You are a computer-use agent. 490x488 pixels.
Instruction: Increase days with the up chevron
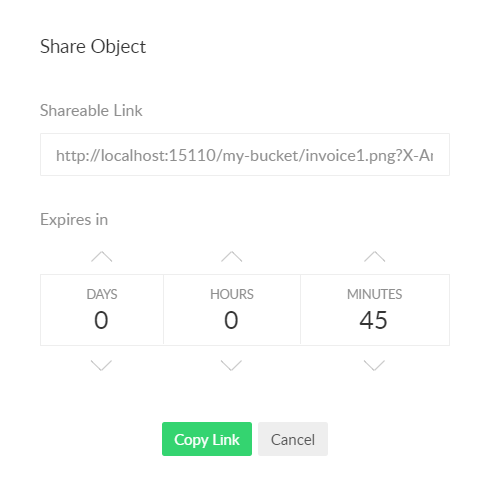(x=102, y=257)
